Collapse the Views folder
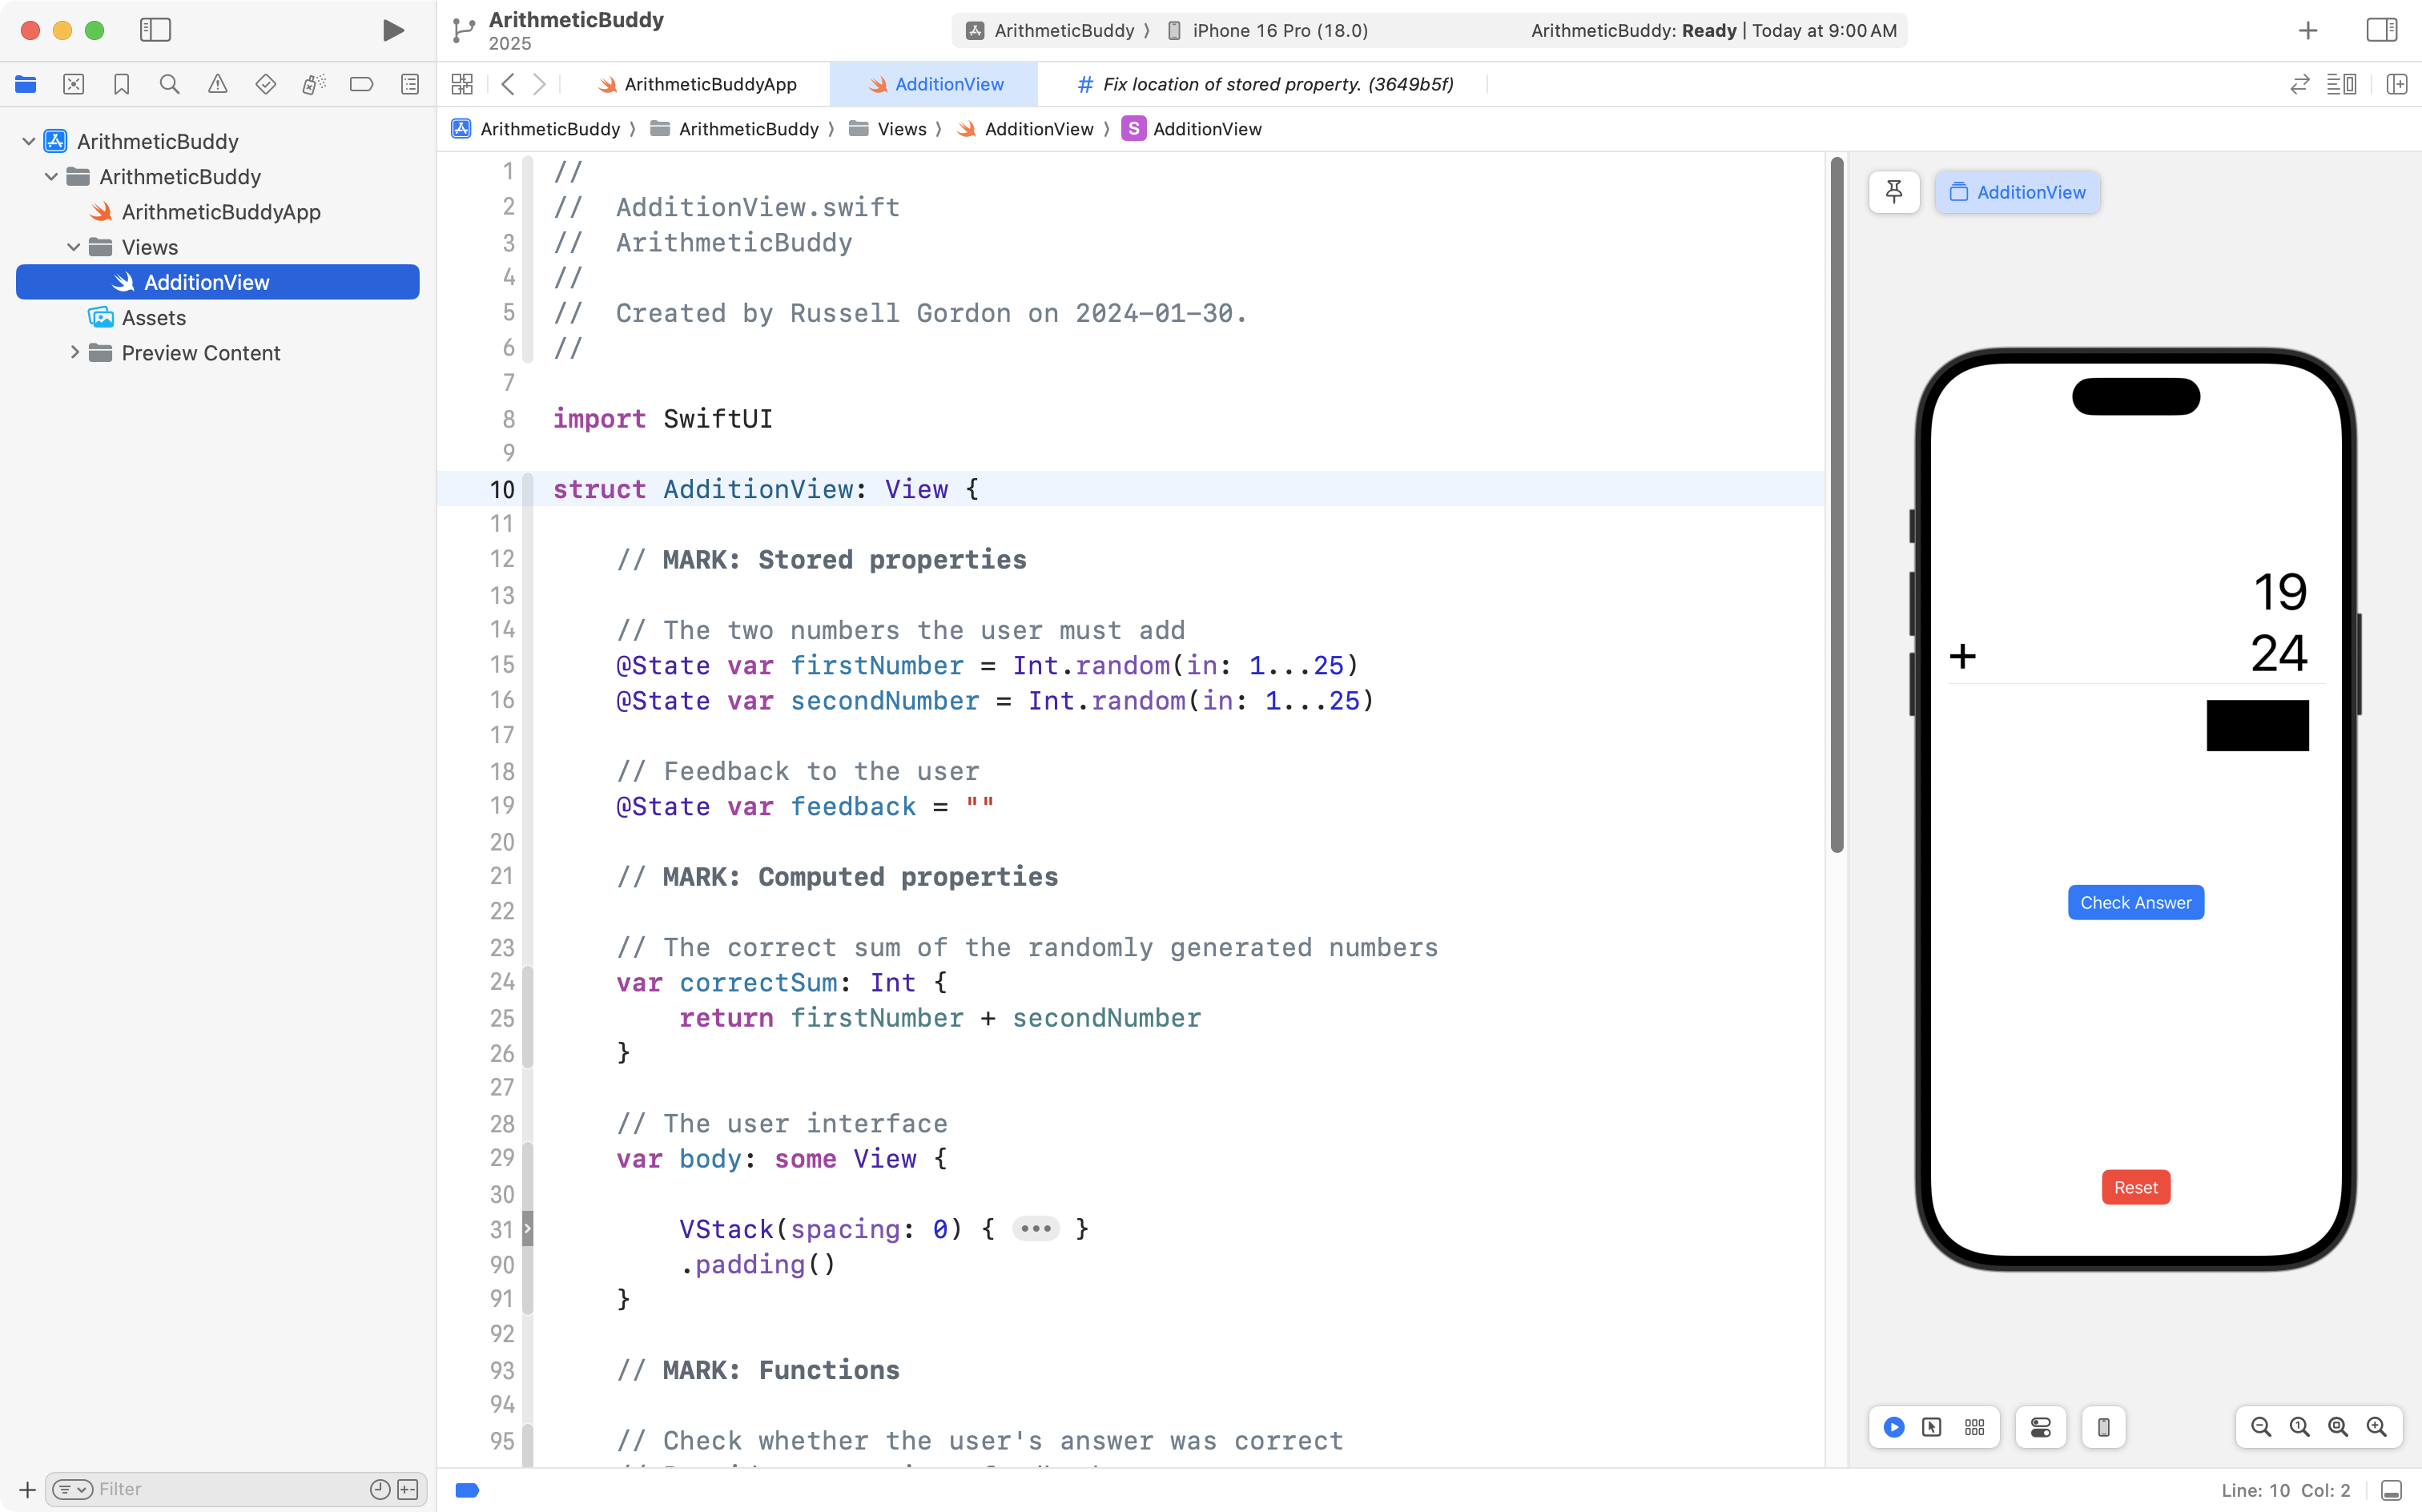The height and width of the screenshot is (1512, 2422). pos(73,247)
